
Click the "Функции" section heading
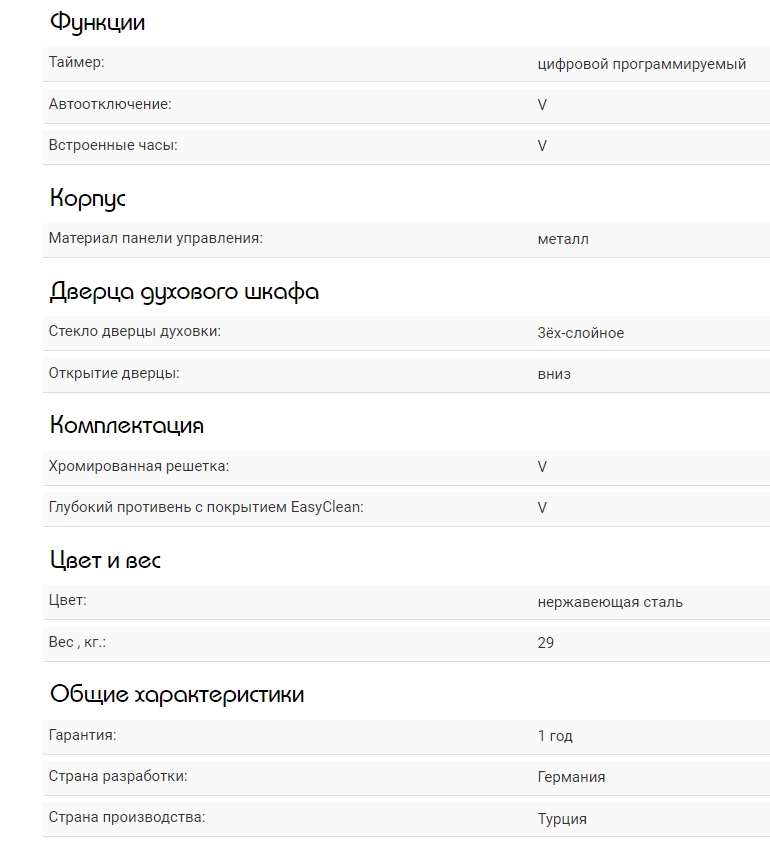point(97,22)
